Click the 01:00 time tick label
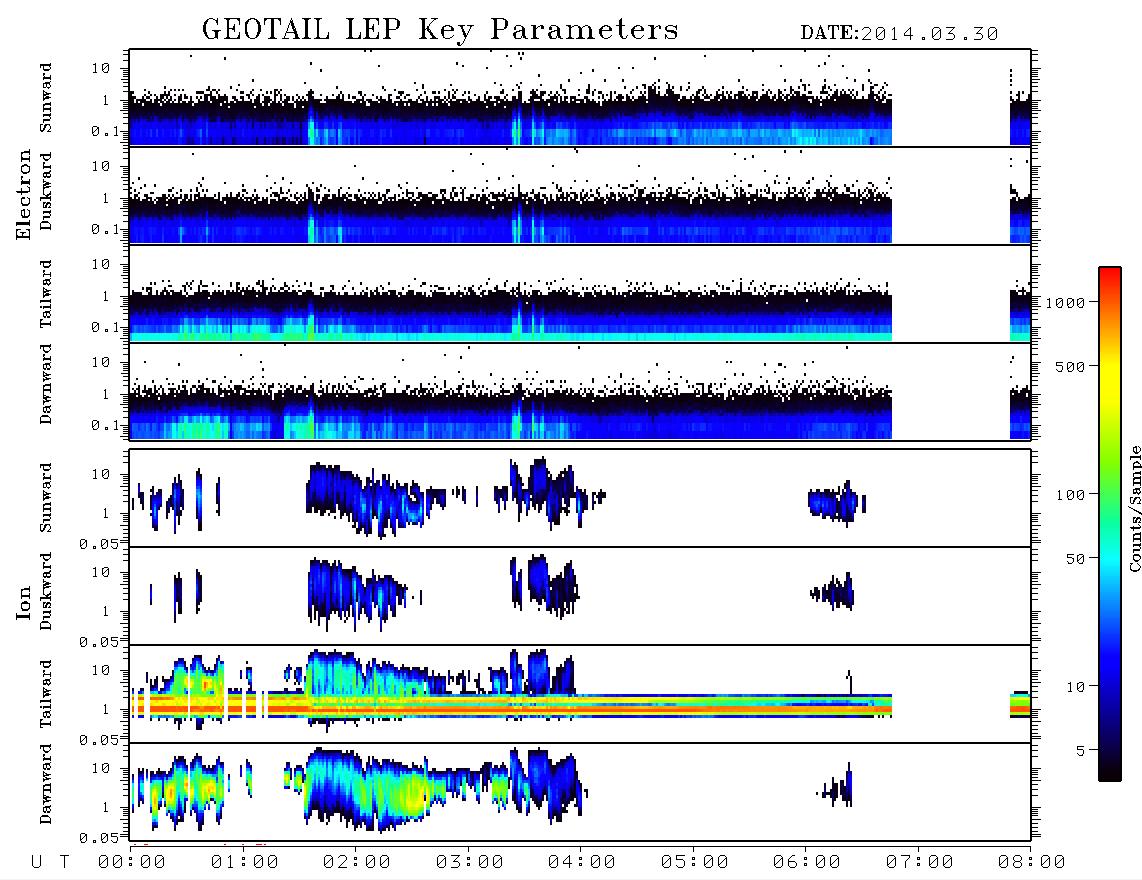1142x880 pixels. point(245,862)
